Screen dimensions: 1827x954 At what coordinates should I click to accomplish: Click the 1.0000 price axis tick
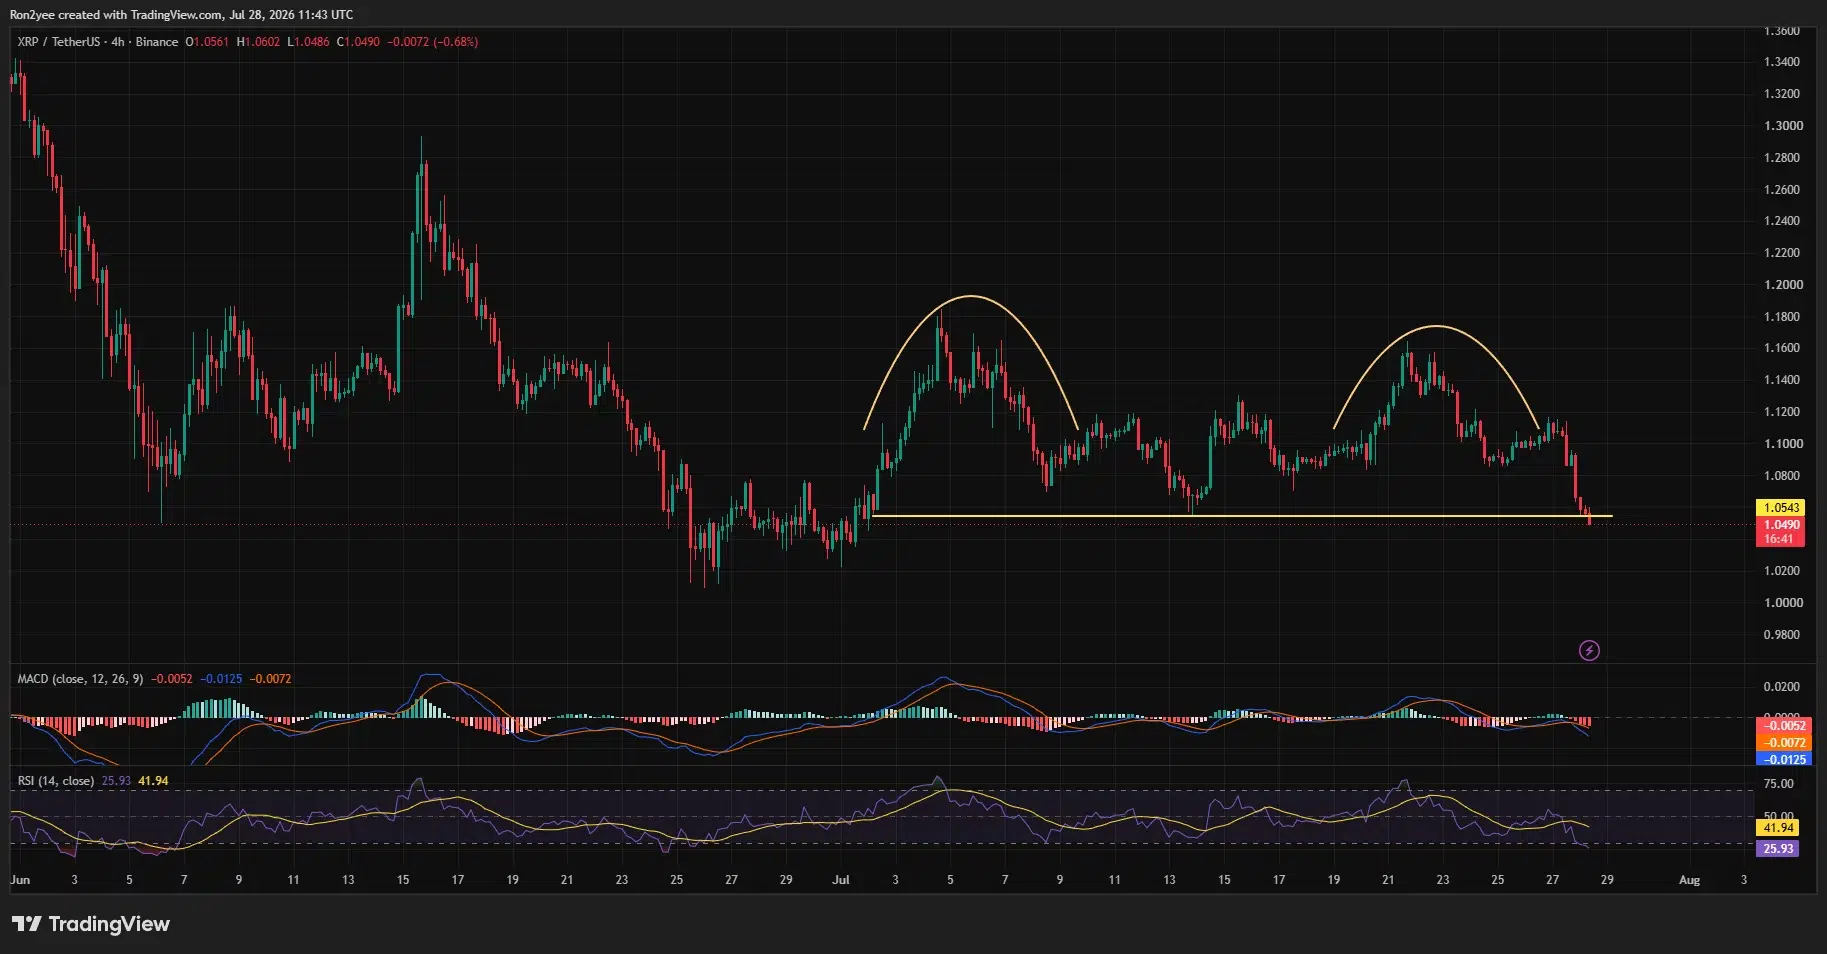pyautogui.click(x=1782, y=603)
